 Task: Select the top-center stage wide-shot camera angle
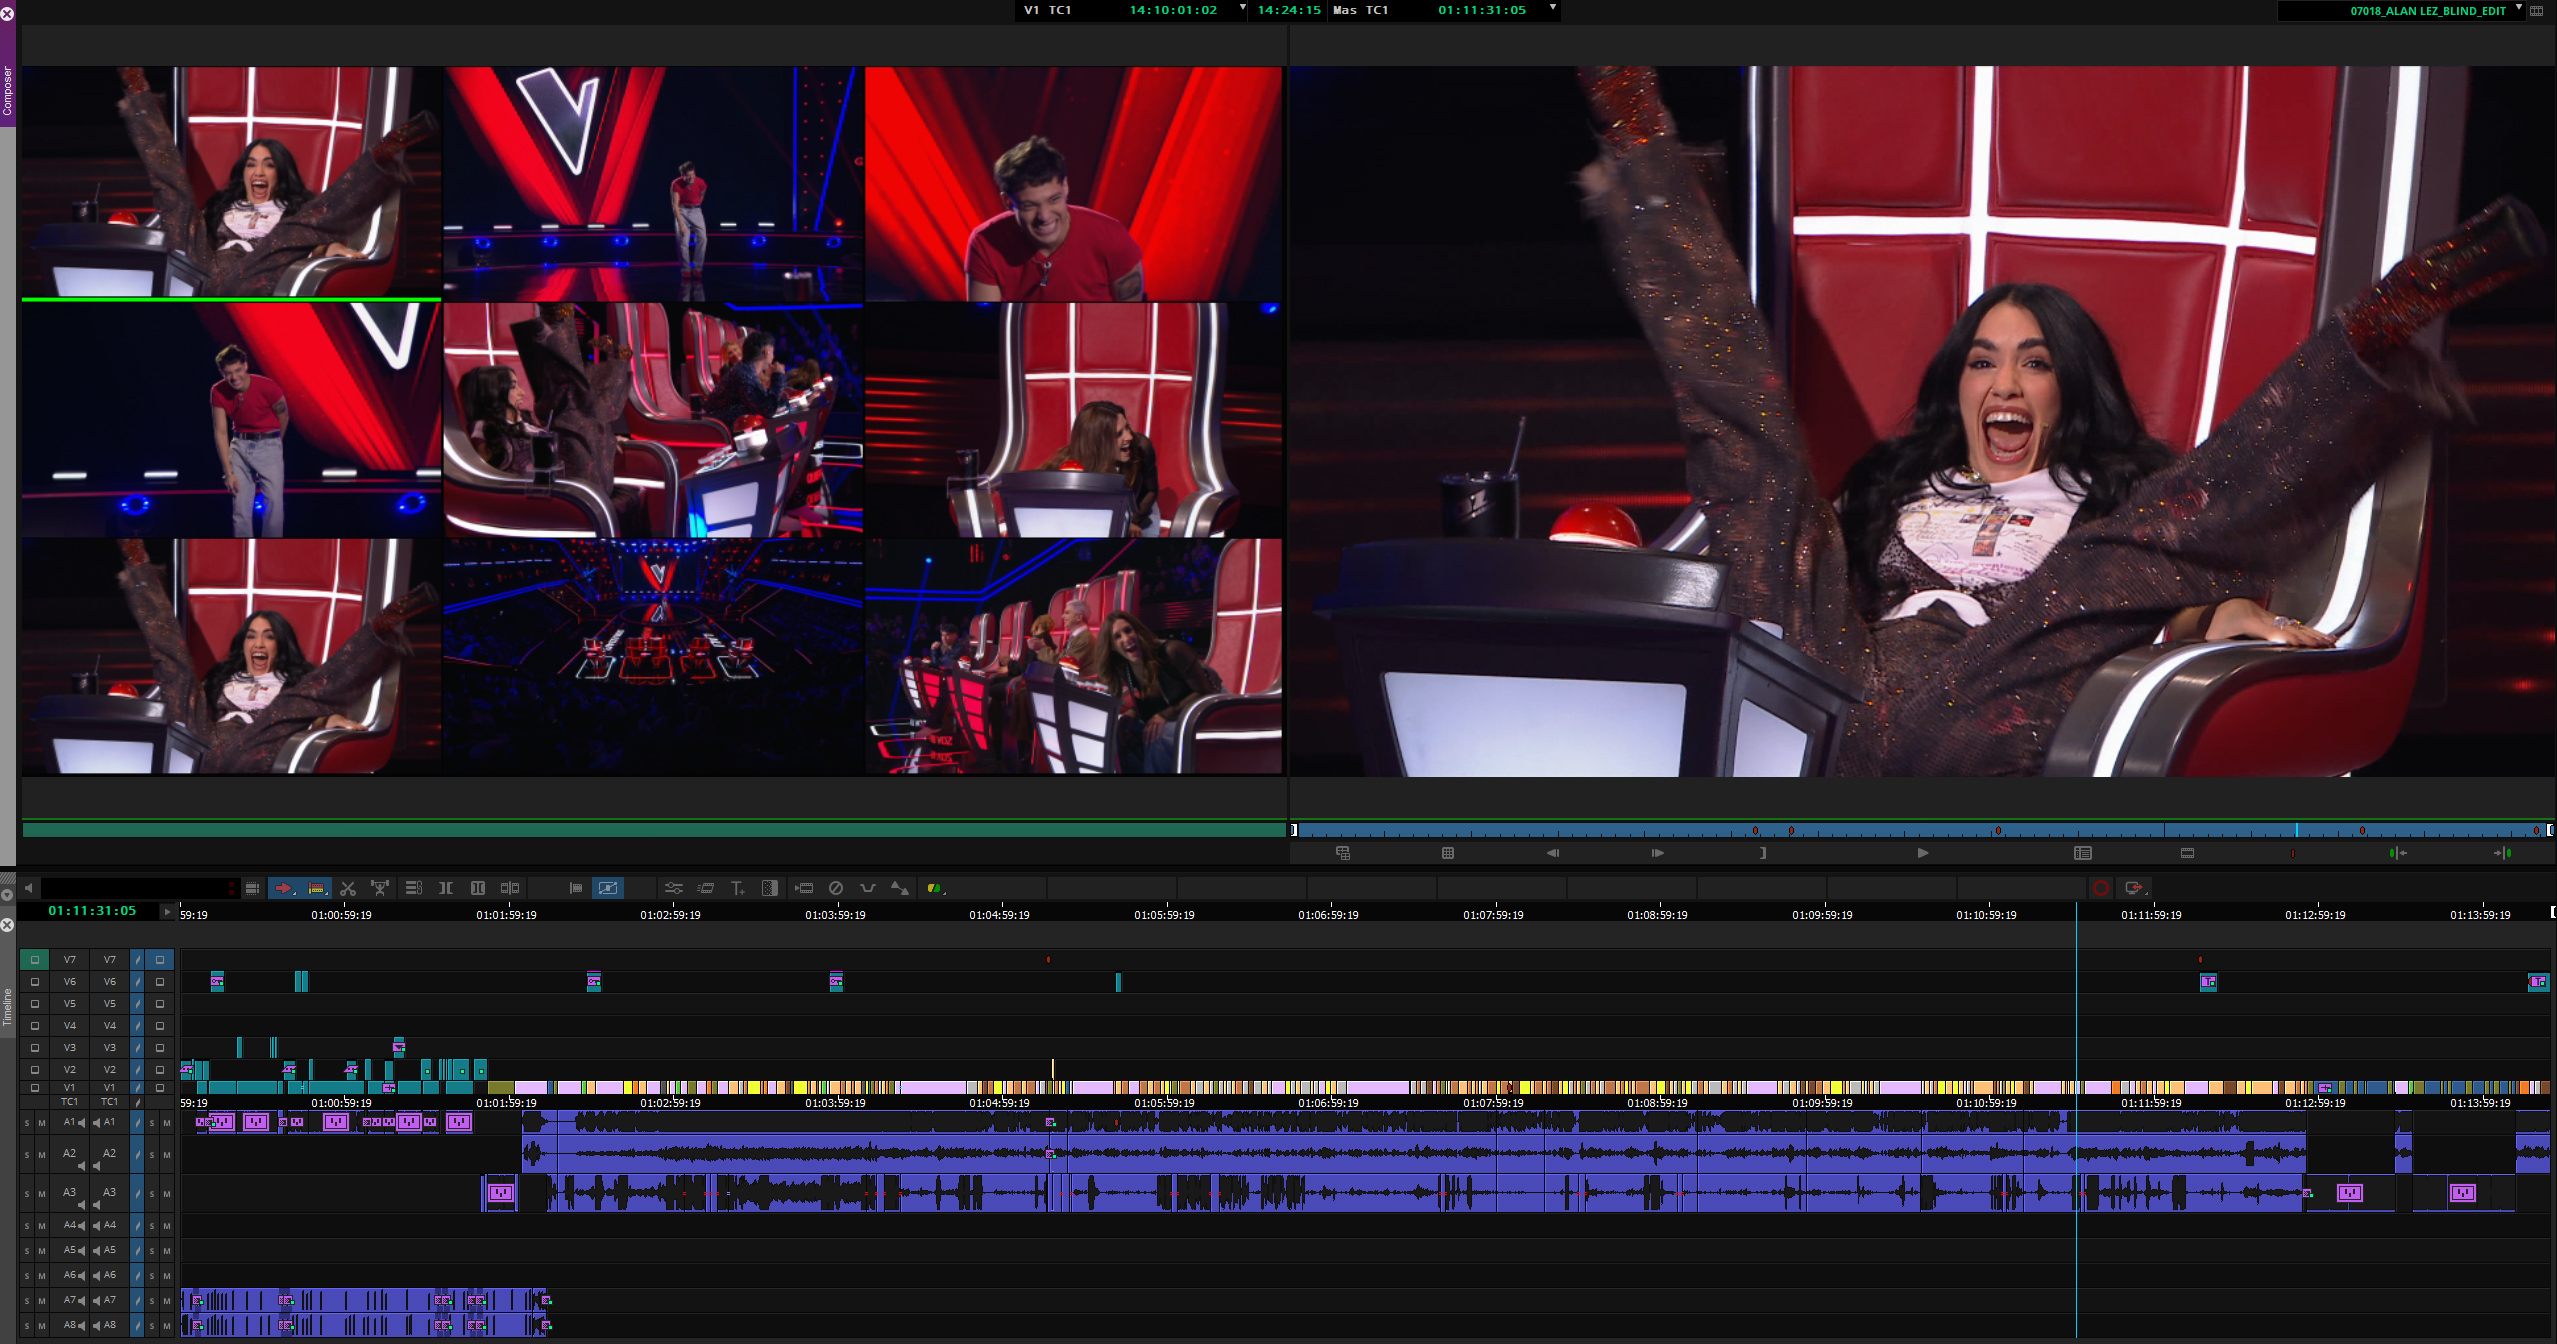[653, 184]
